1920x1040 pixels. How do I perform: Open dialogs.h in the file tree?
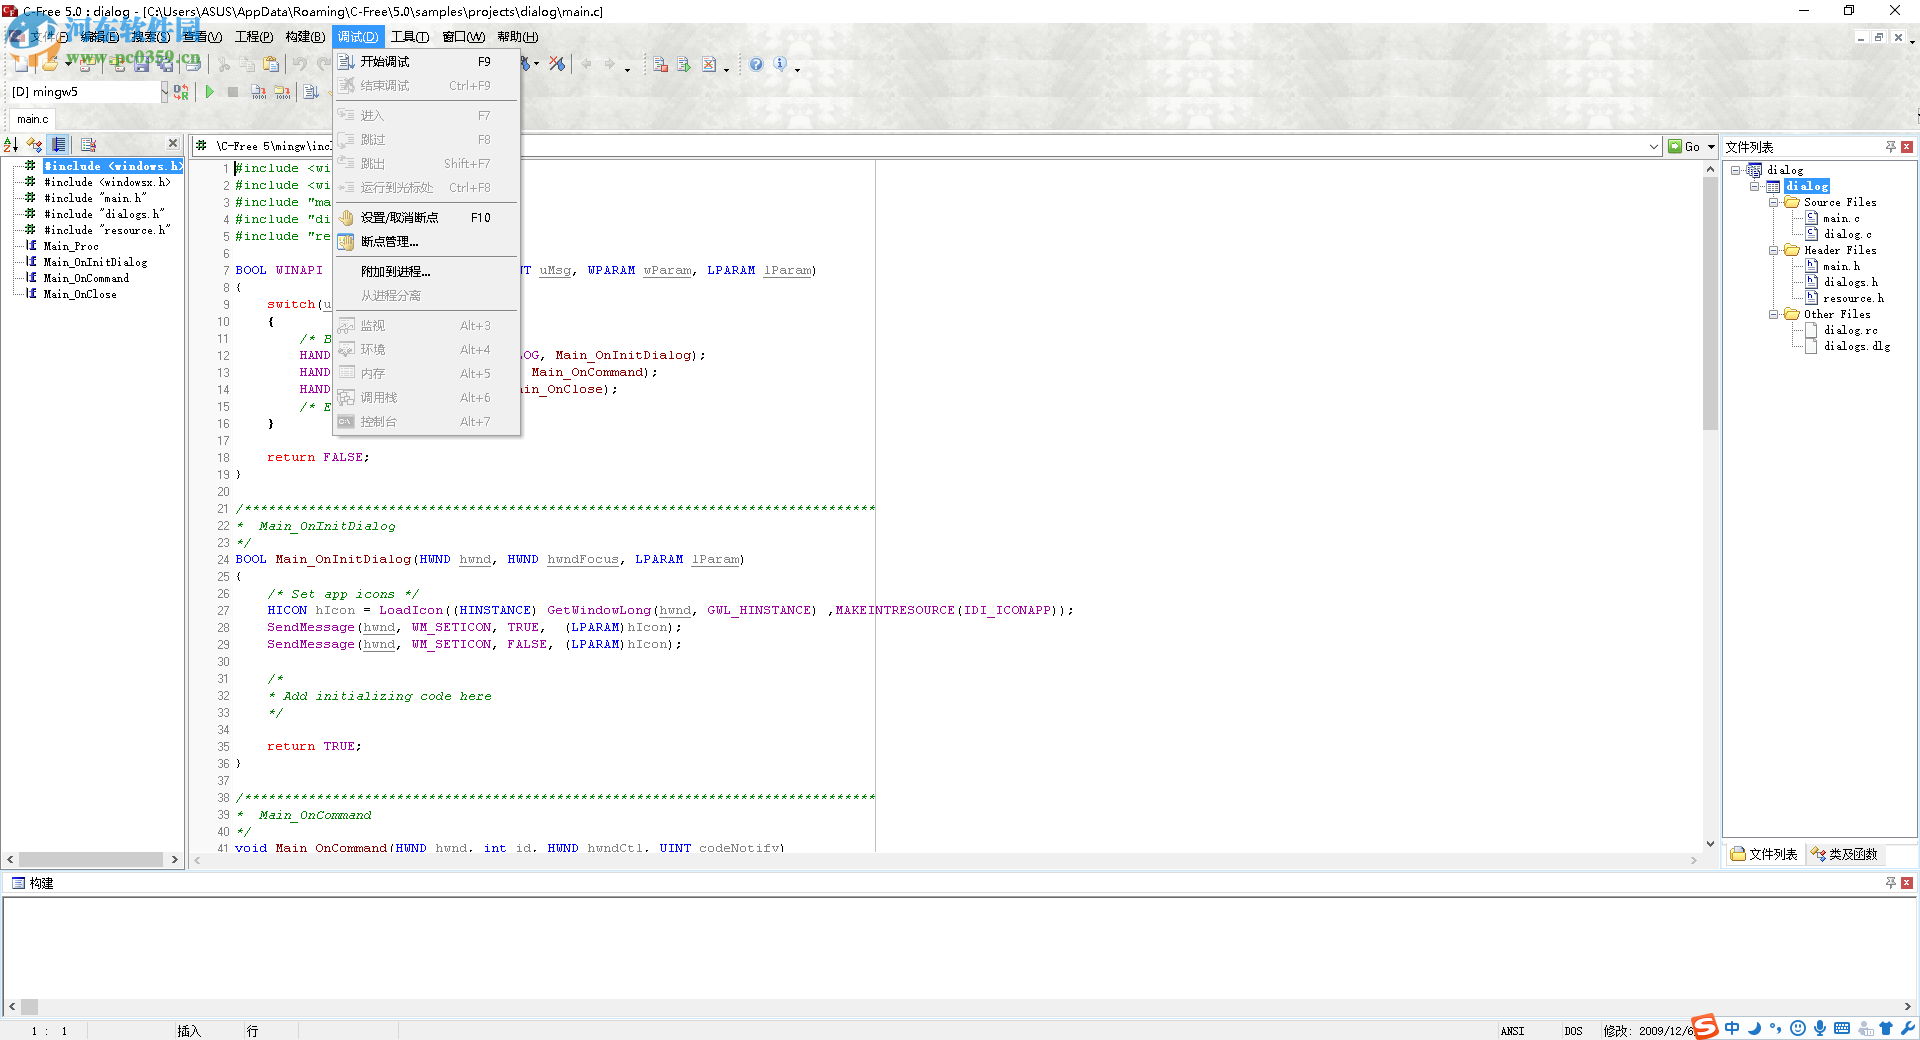click(x=1850, y=282)
